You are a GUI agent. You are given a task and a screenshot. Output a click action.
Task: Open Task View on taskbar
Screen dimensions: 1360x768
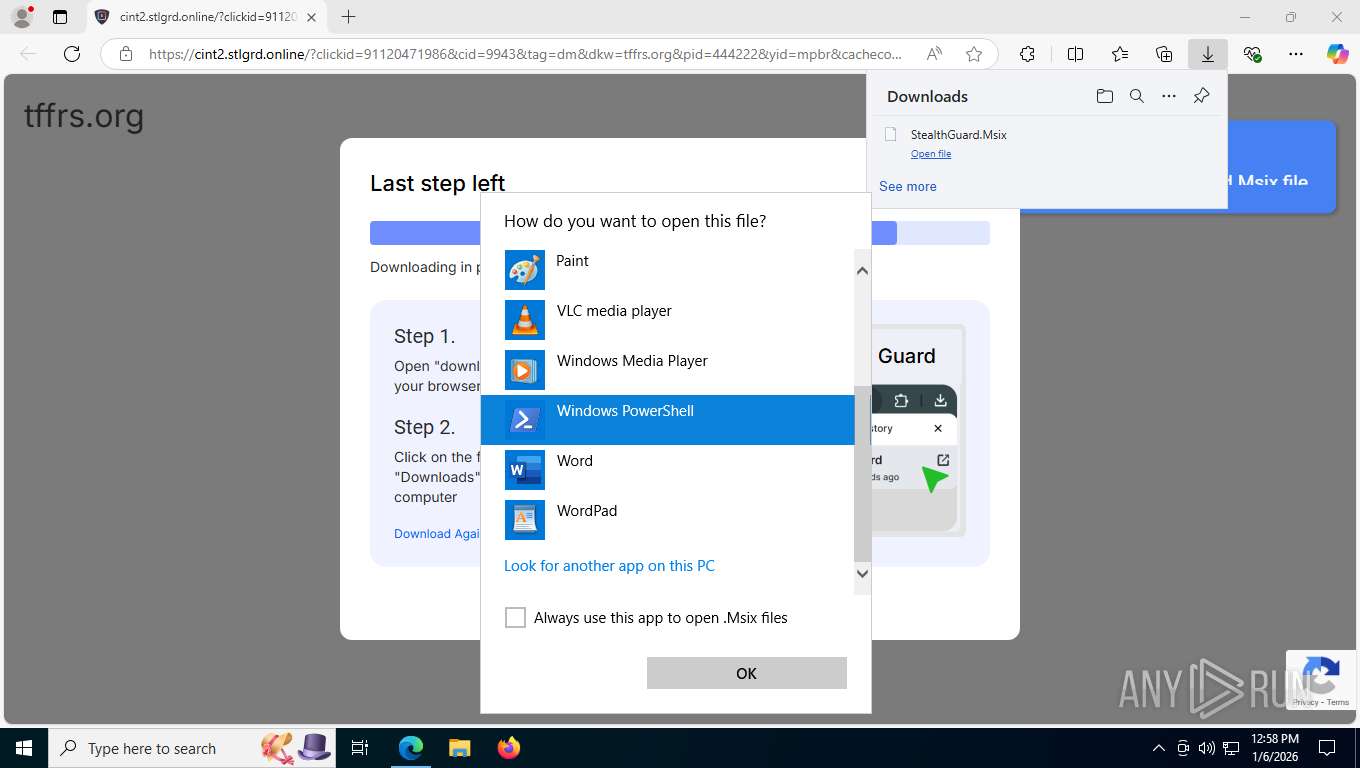click(360, 748)
